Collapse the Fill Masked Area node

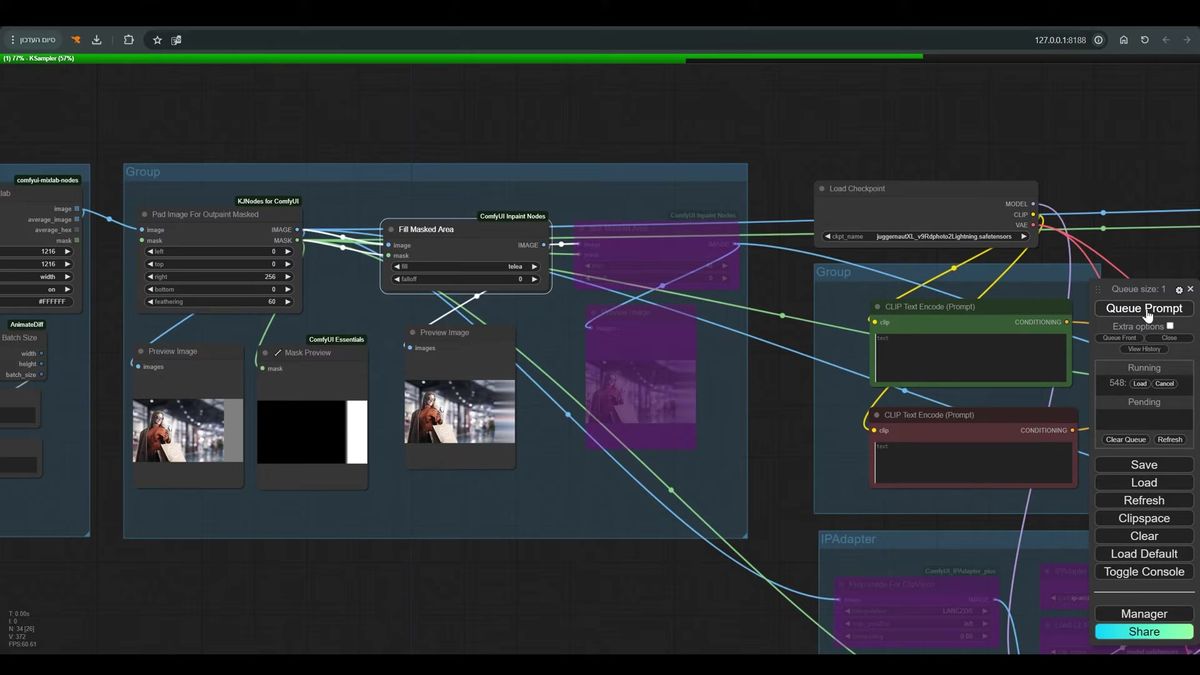click(391, 229)
